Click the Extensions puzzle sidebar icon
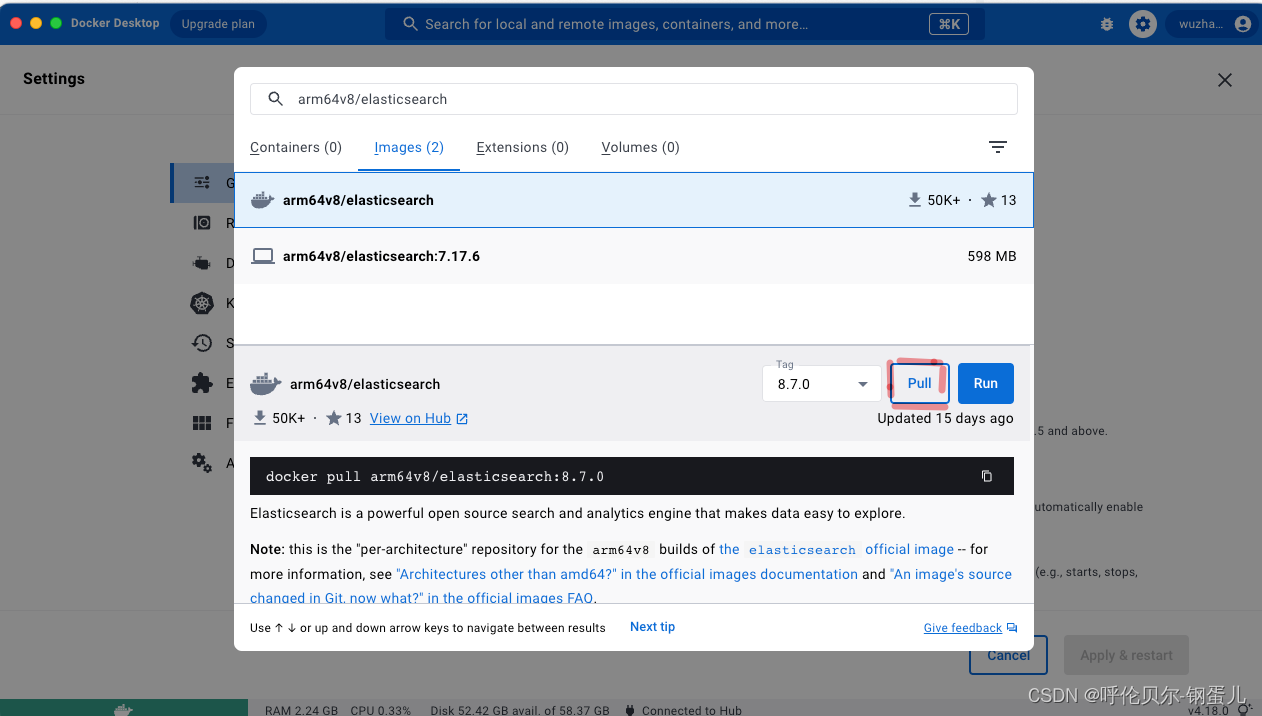Image resolution: width=1262 pixels, height=716 pixels. (202, 383)
